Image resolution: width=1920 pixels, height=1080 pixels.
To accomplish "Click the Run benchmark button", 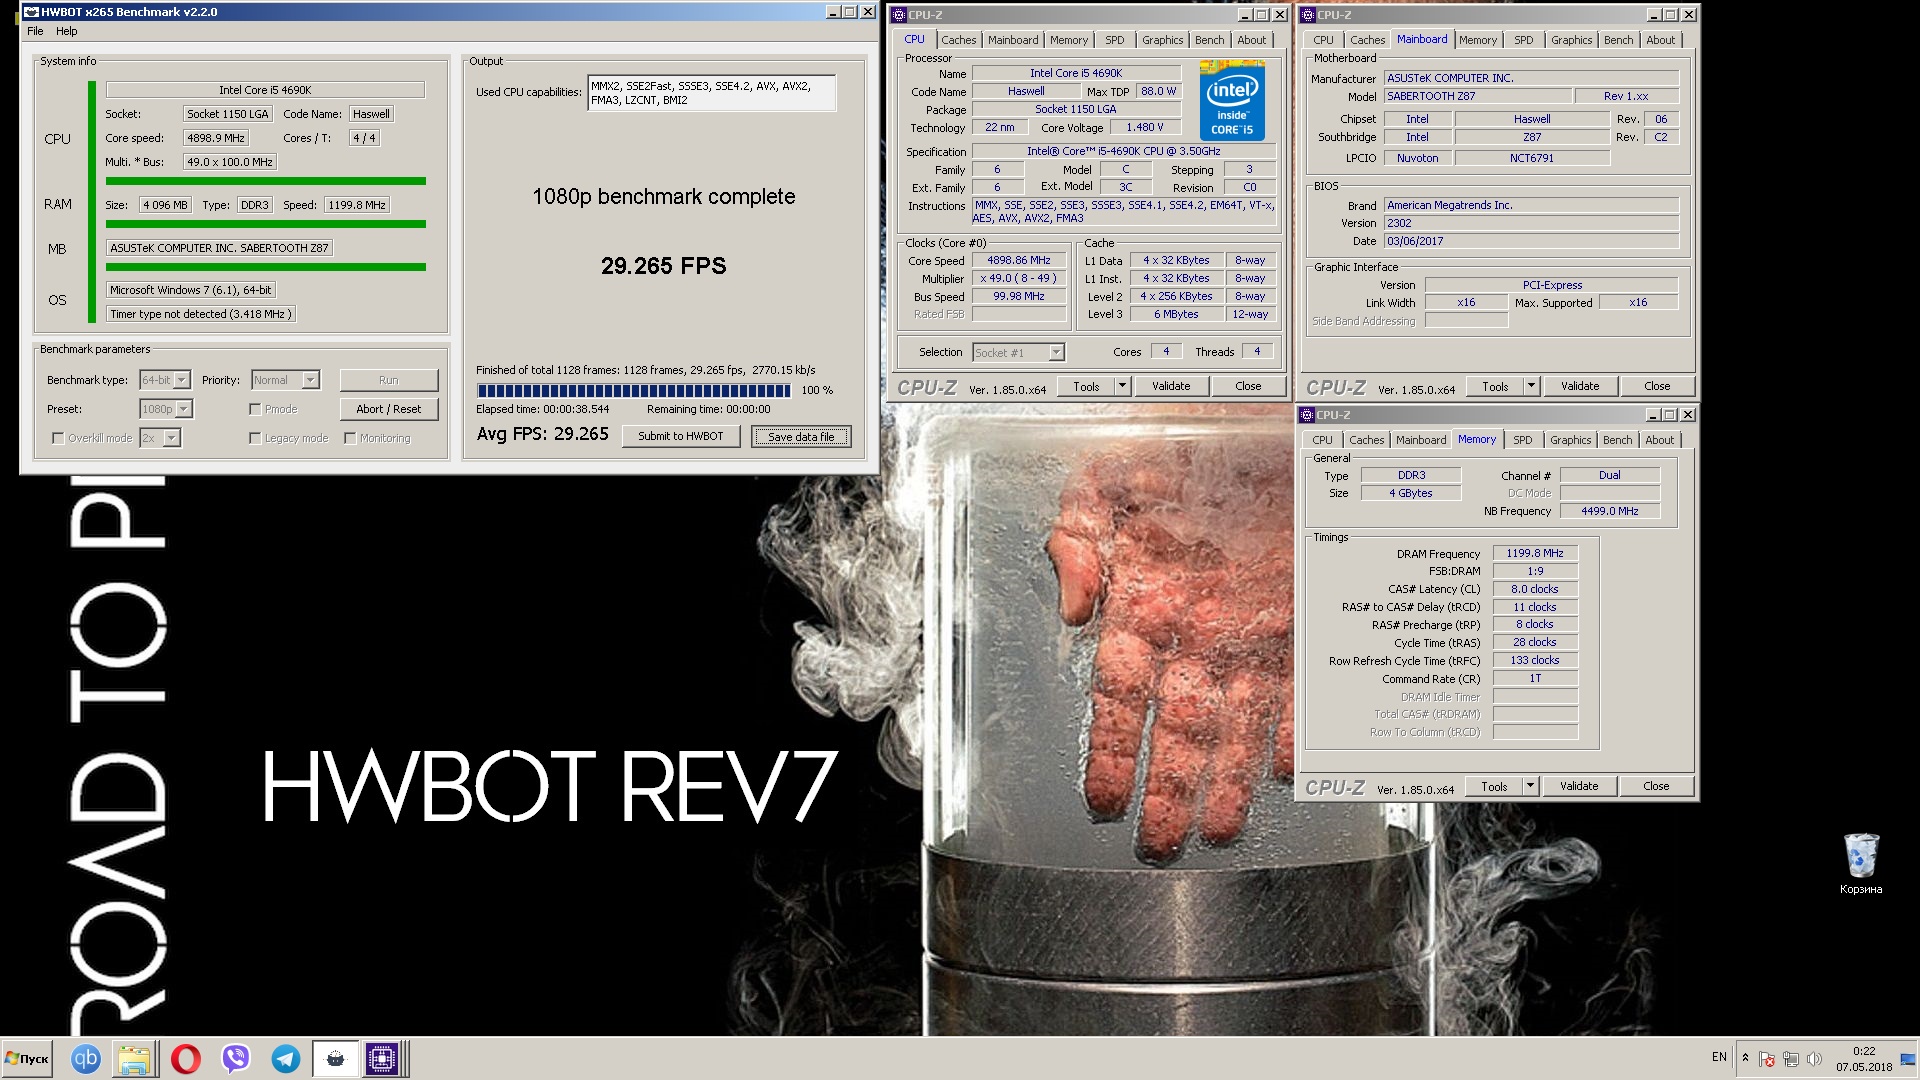I will [x=389, y=380].
